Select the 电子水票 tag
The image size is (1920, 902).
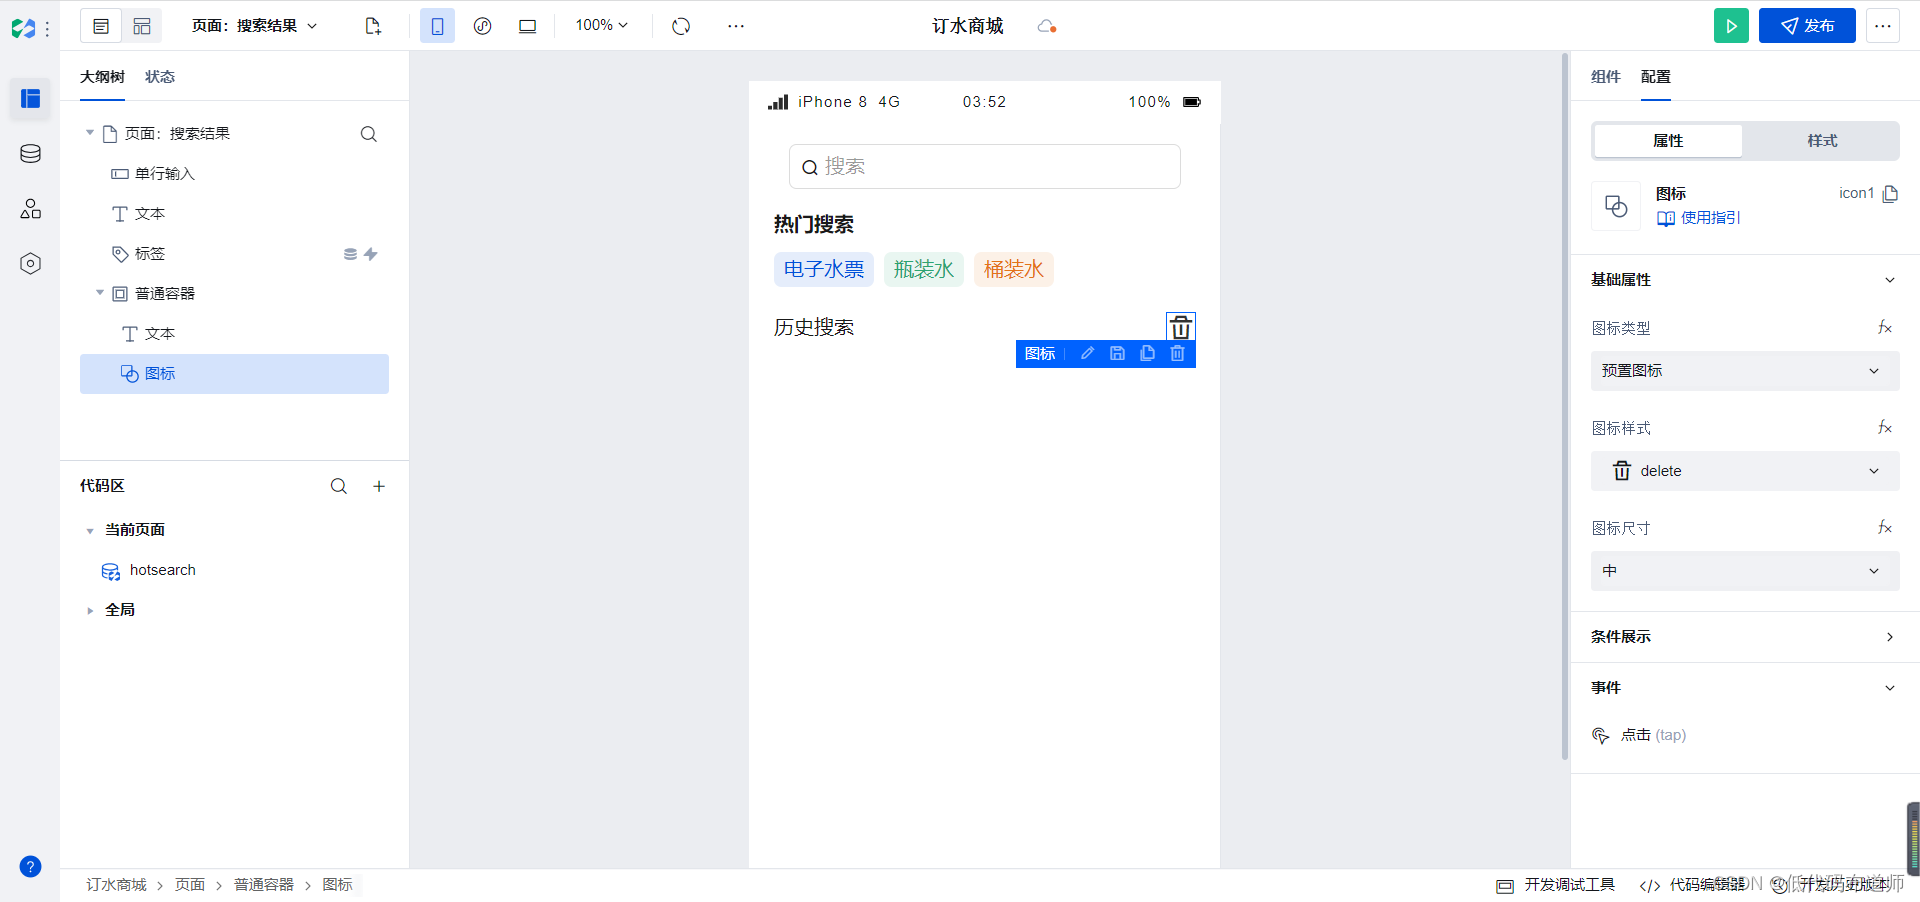(x=824, y=269)
